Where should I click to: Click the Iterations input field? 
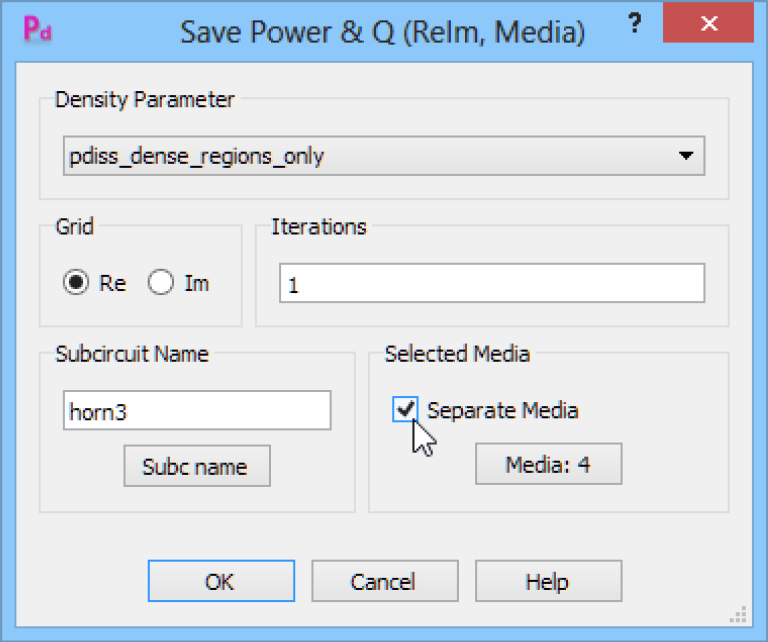tap(492, 283)
